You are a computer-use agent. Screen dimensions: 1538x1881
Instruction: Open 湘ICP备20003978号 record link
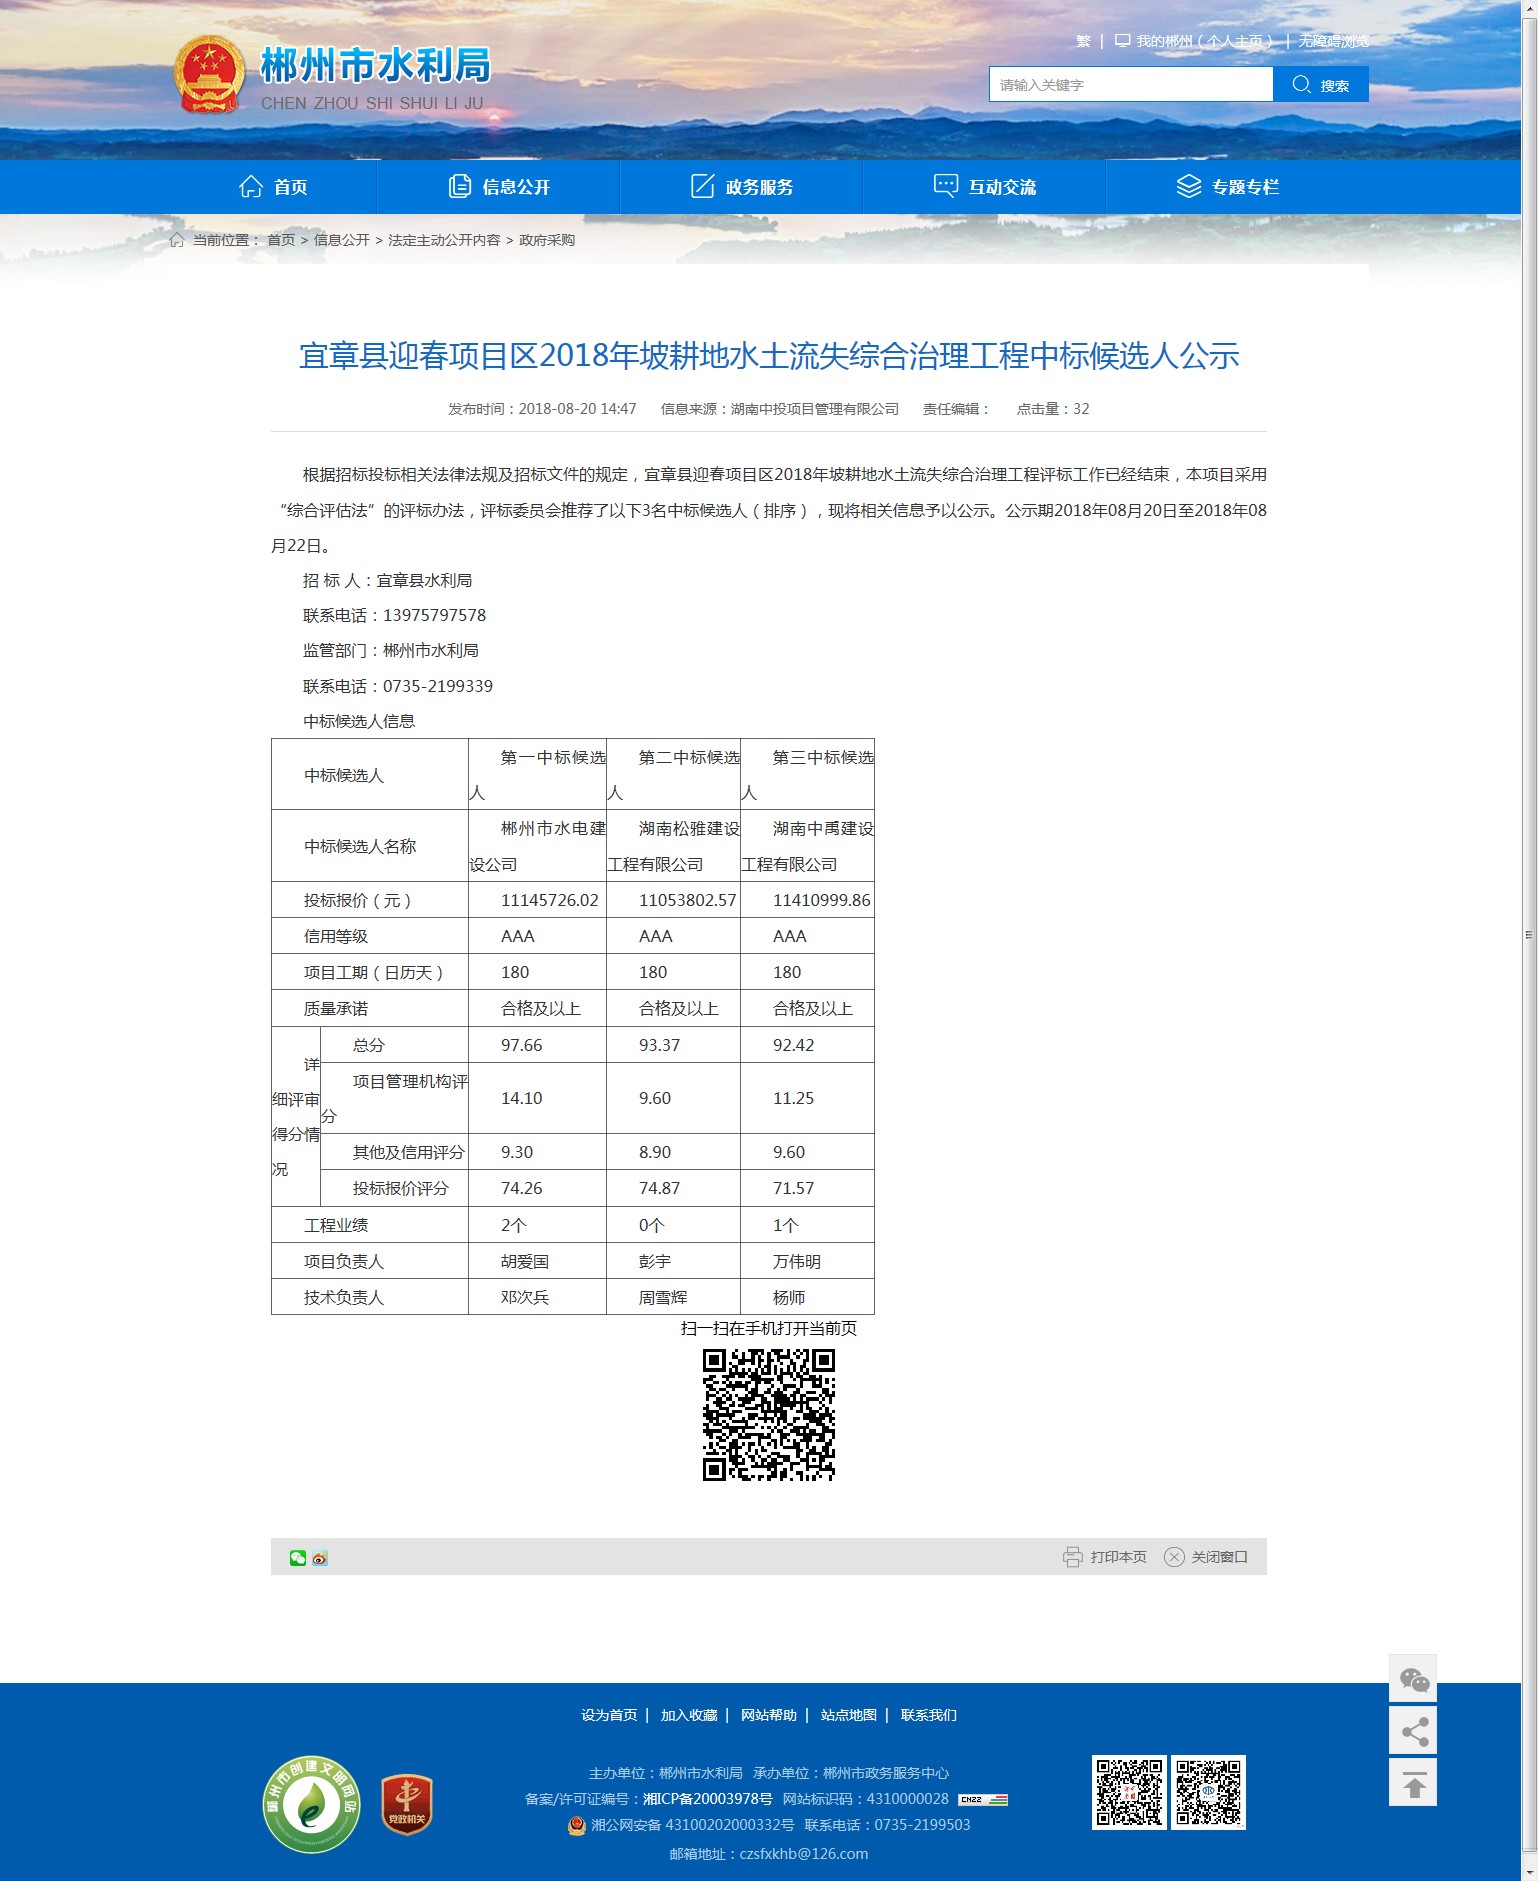pos(707,1799)
